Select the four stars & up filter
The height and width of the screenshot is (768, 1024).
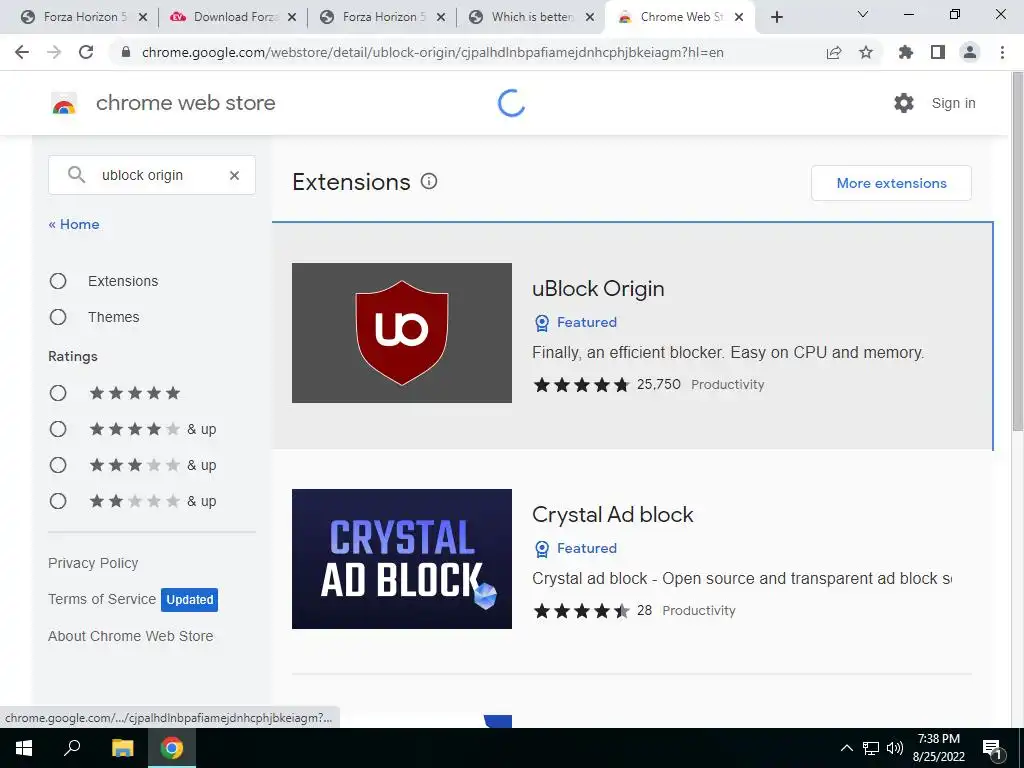click(x=58, y=429)
